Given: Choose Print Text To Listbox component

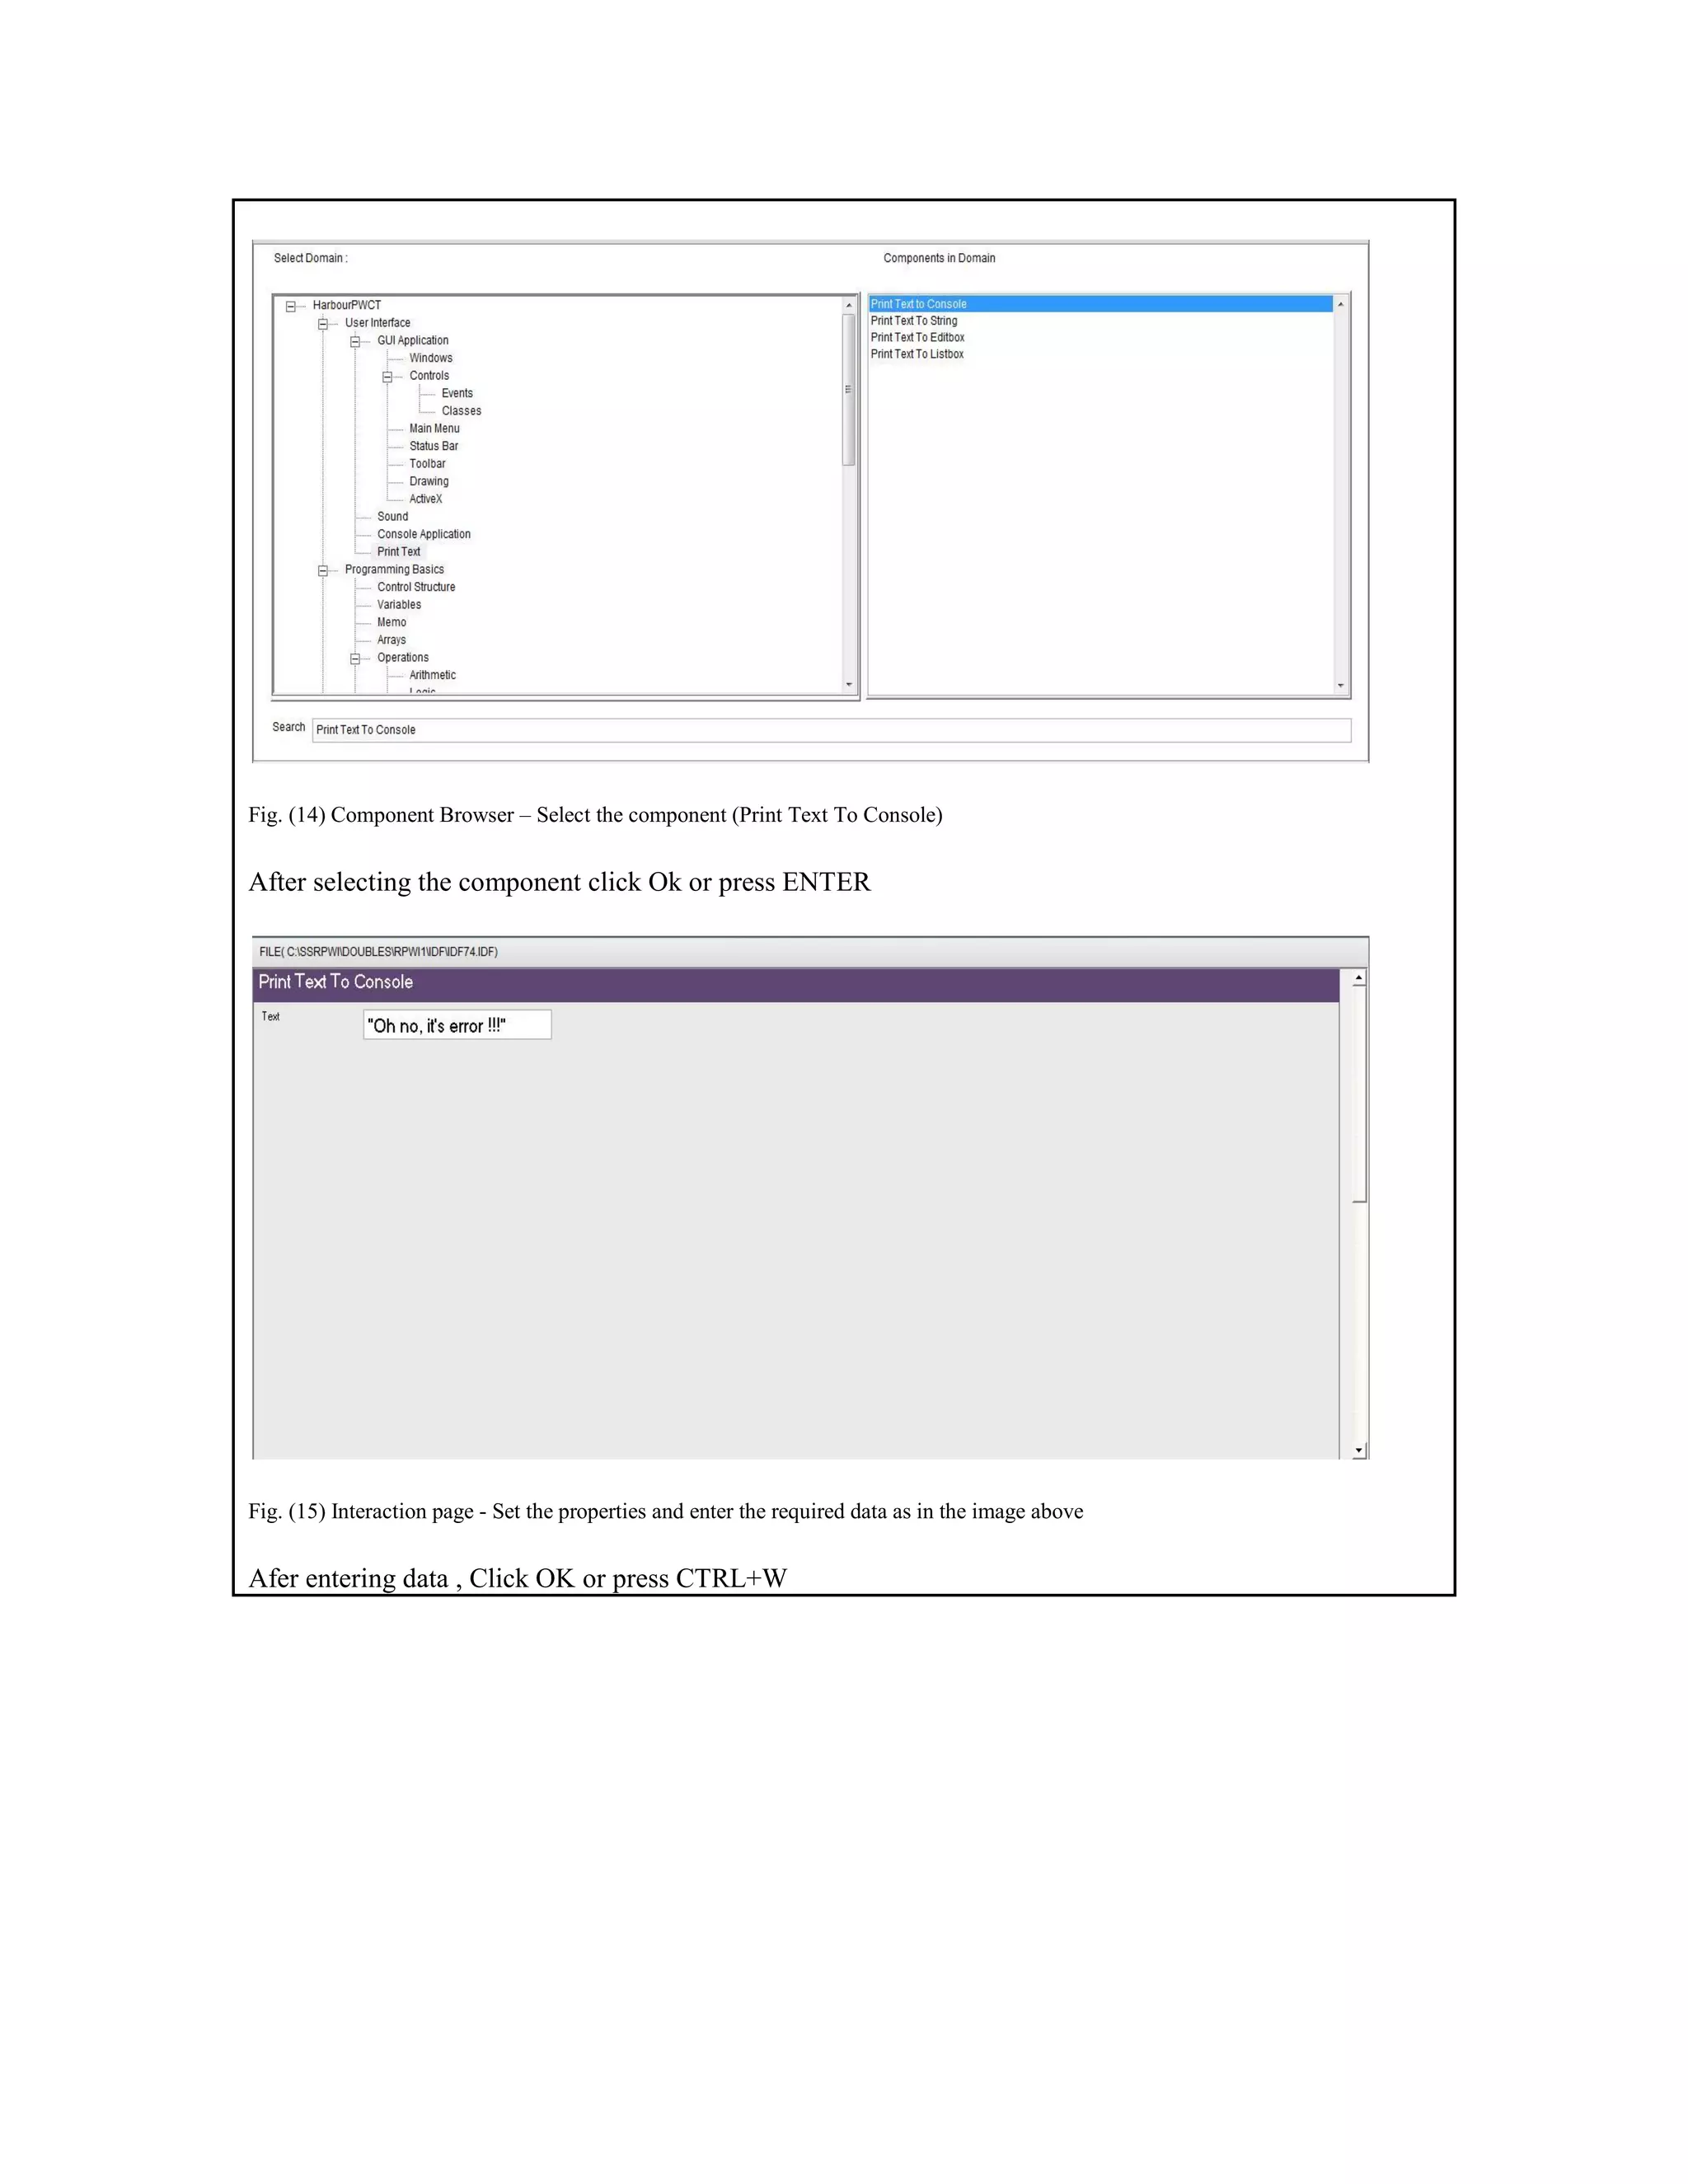Looking at the screenshot, I should (x=1100, y=354).
